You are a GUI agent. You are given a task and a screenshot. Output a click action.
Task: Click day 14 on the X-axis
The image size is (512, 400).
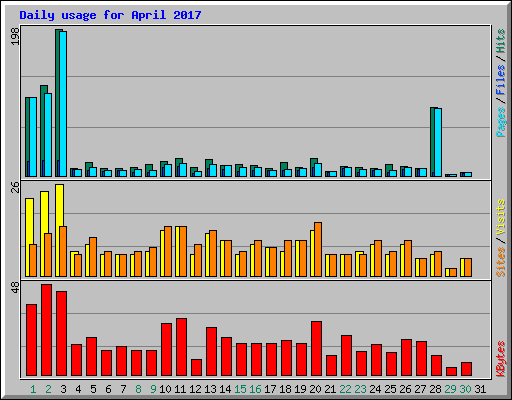225,389
